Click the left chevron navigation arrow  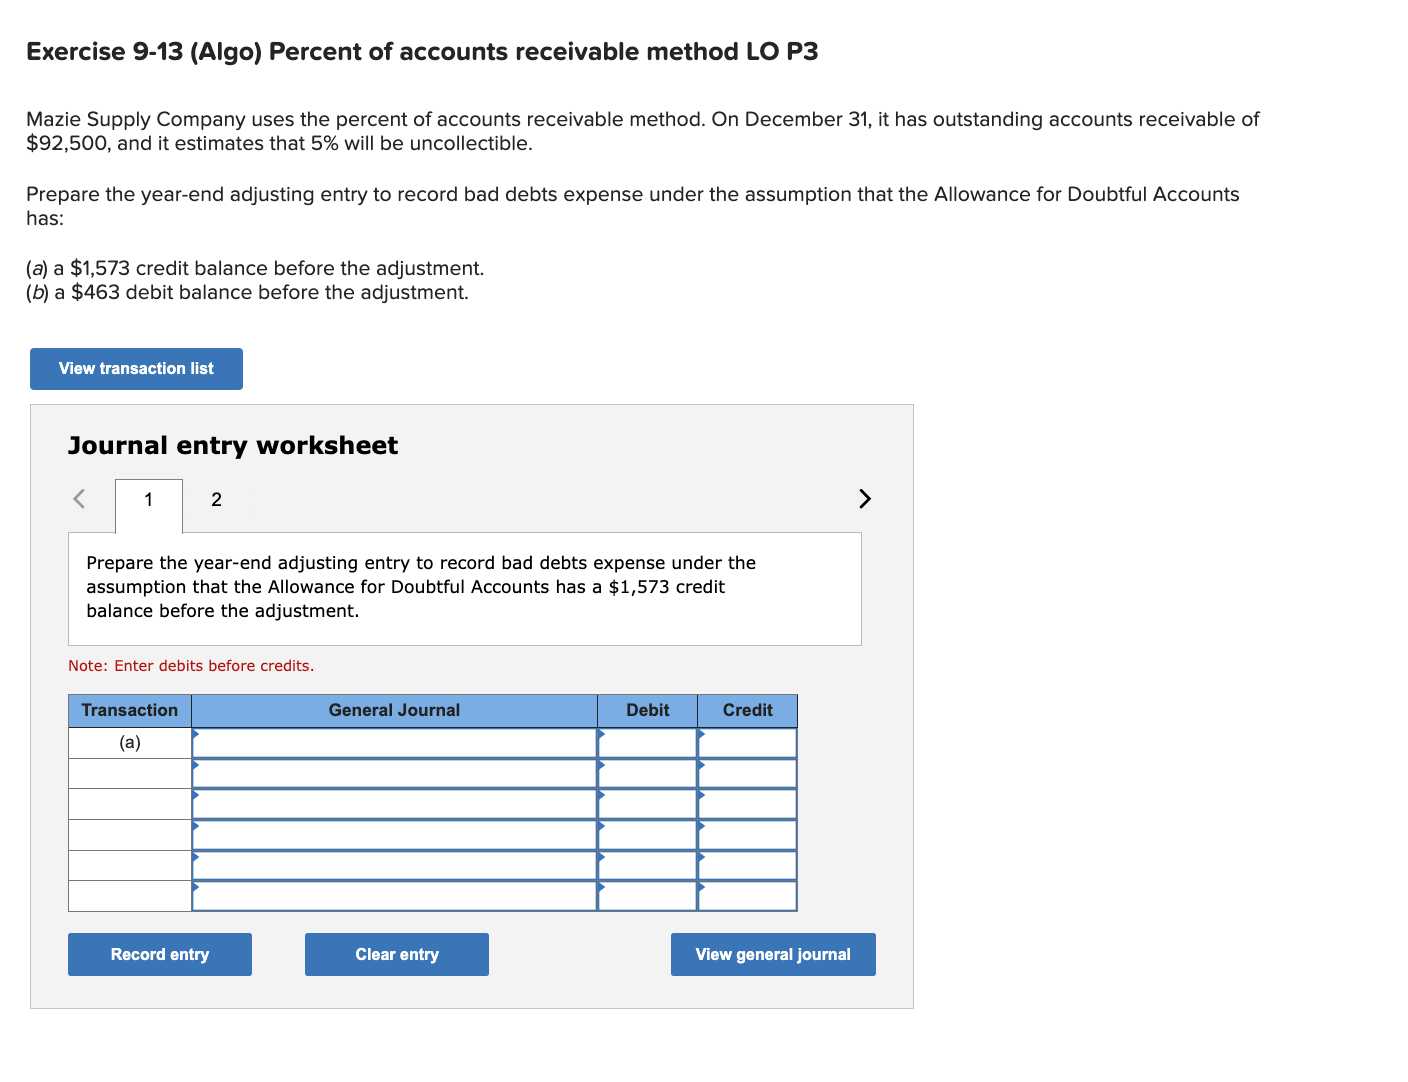point(78,498)
